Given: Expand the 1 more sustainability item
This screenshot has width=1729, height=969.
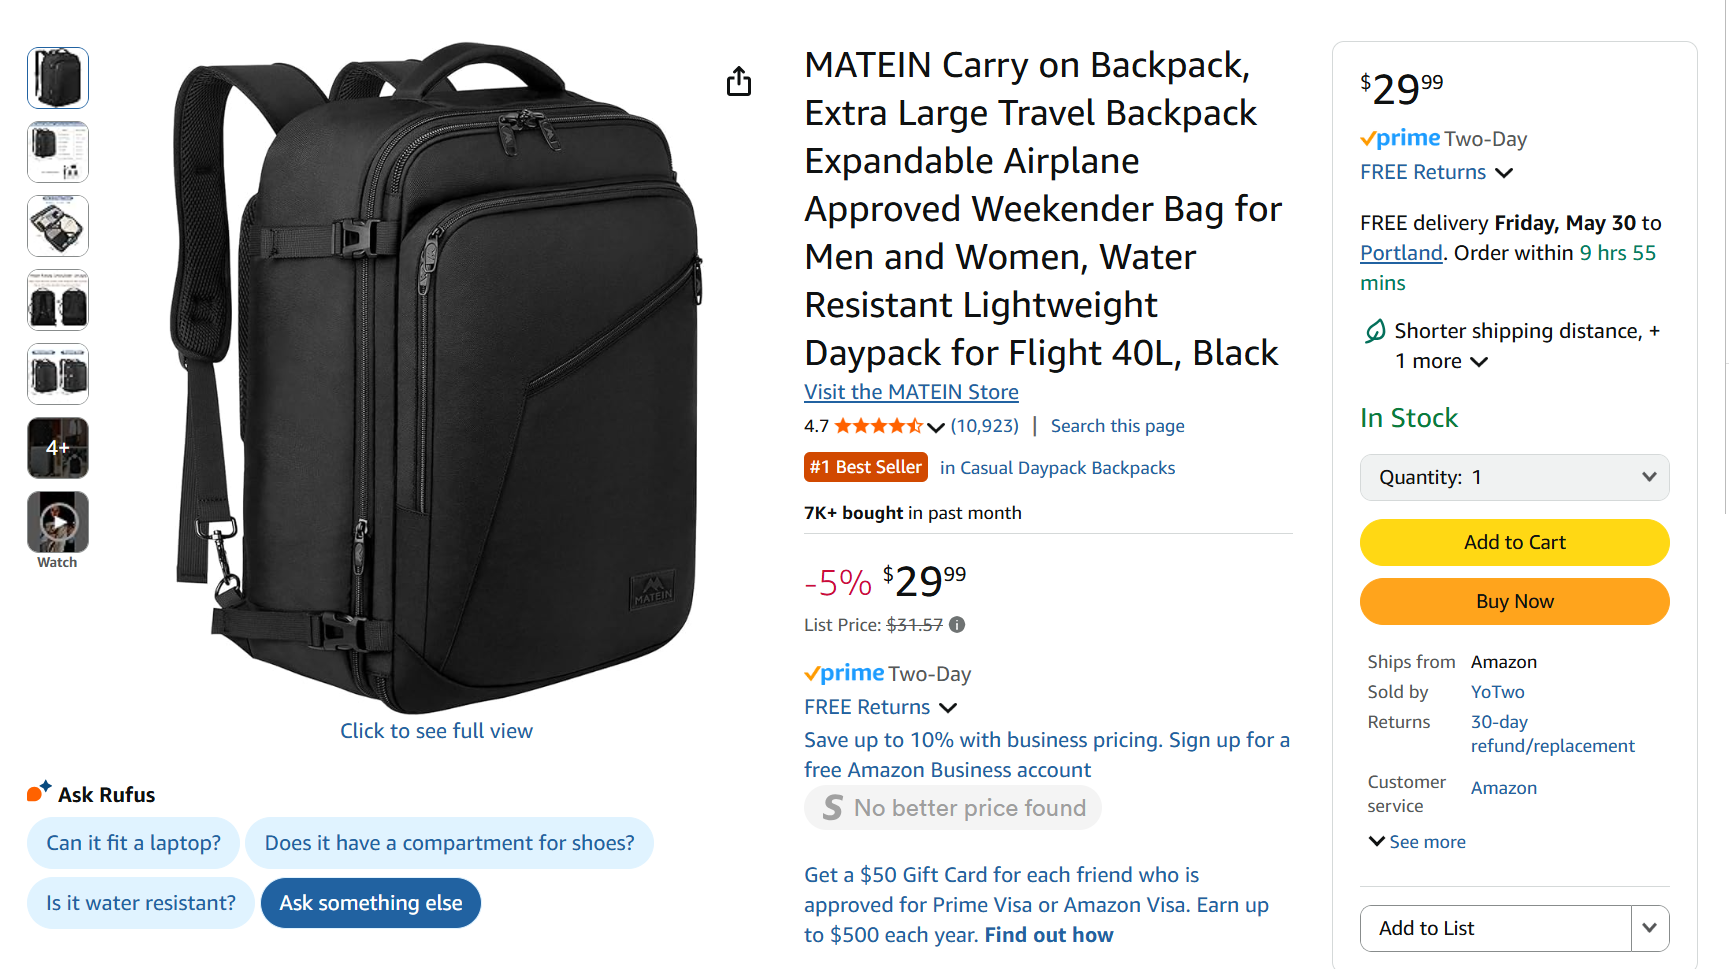Looking at the screenshot, I should tap(1481, 361).
